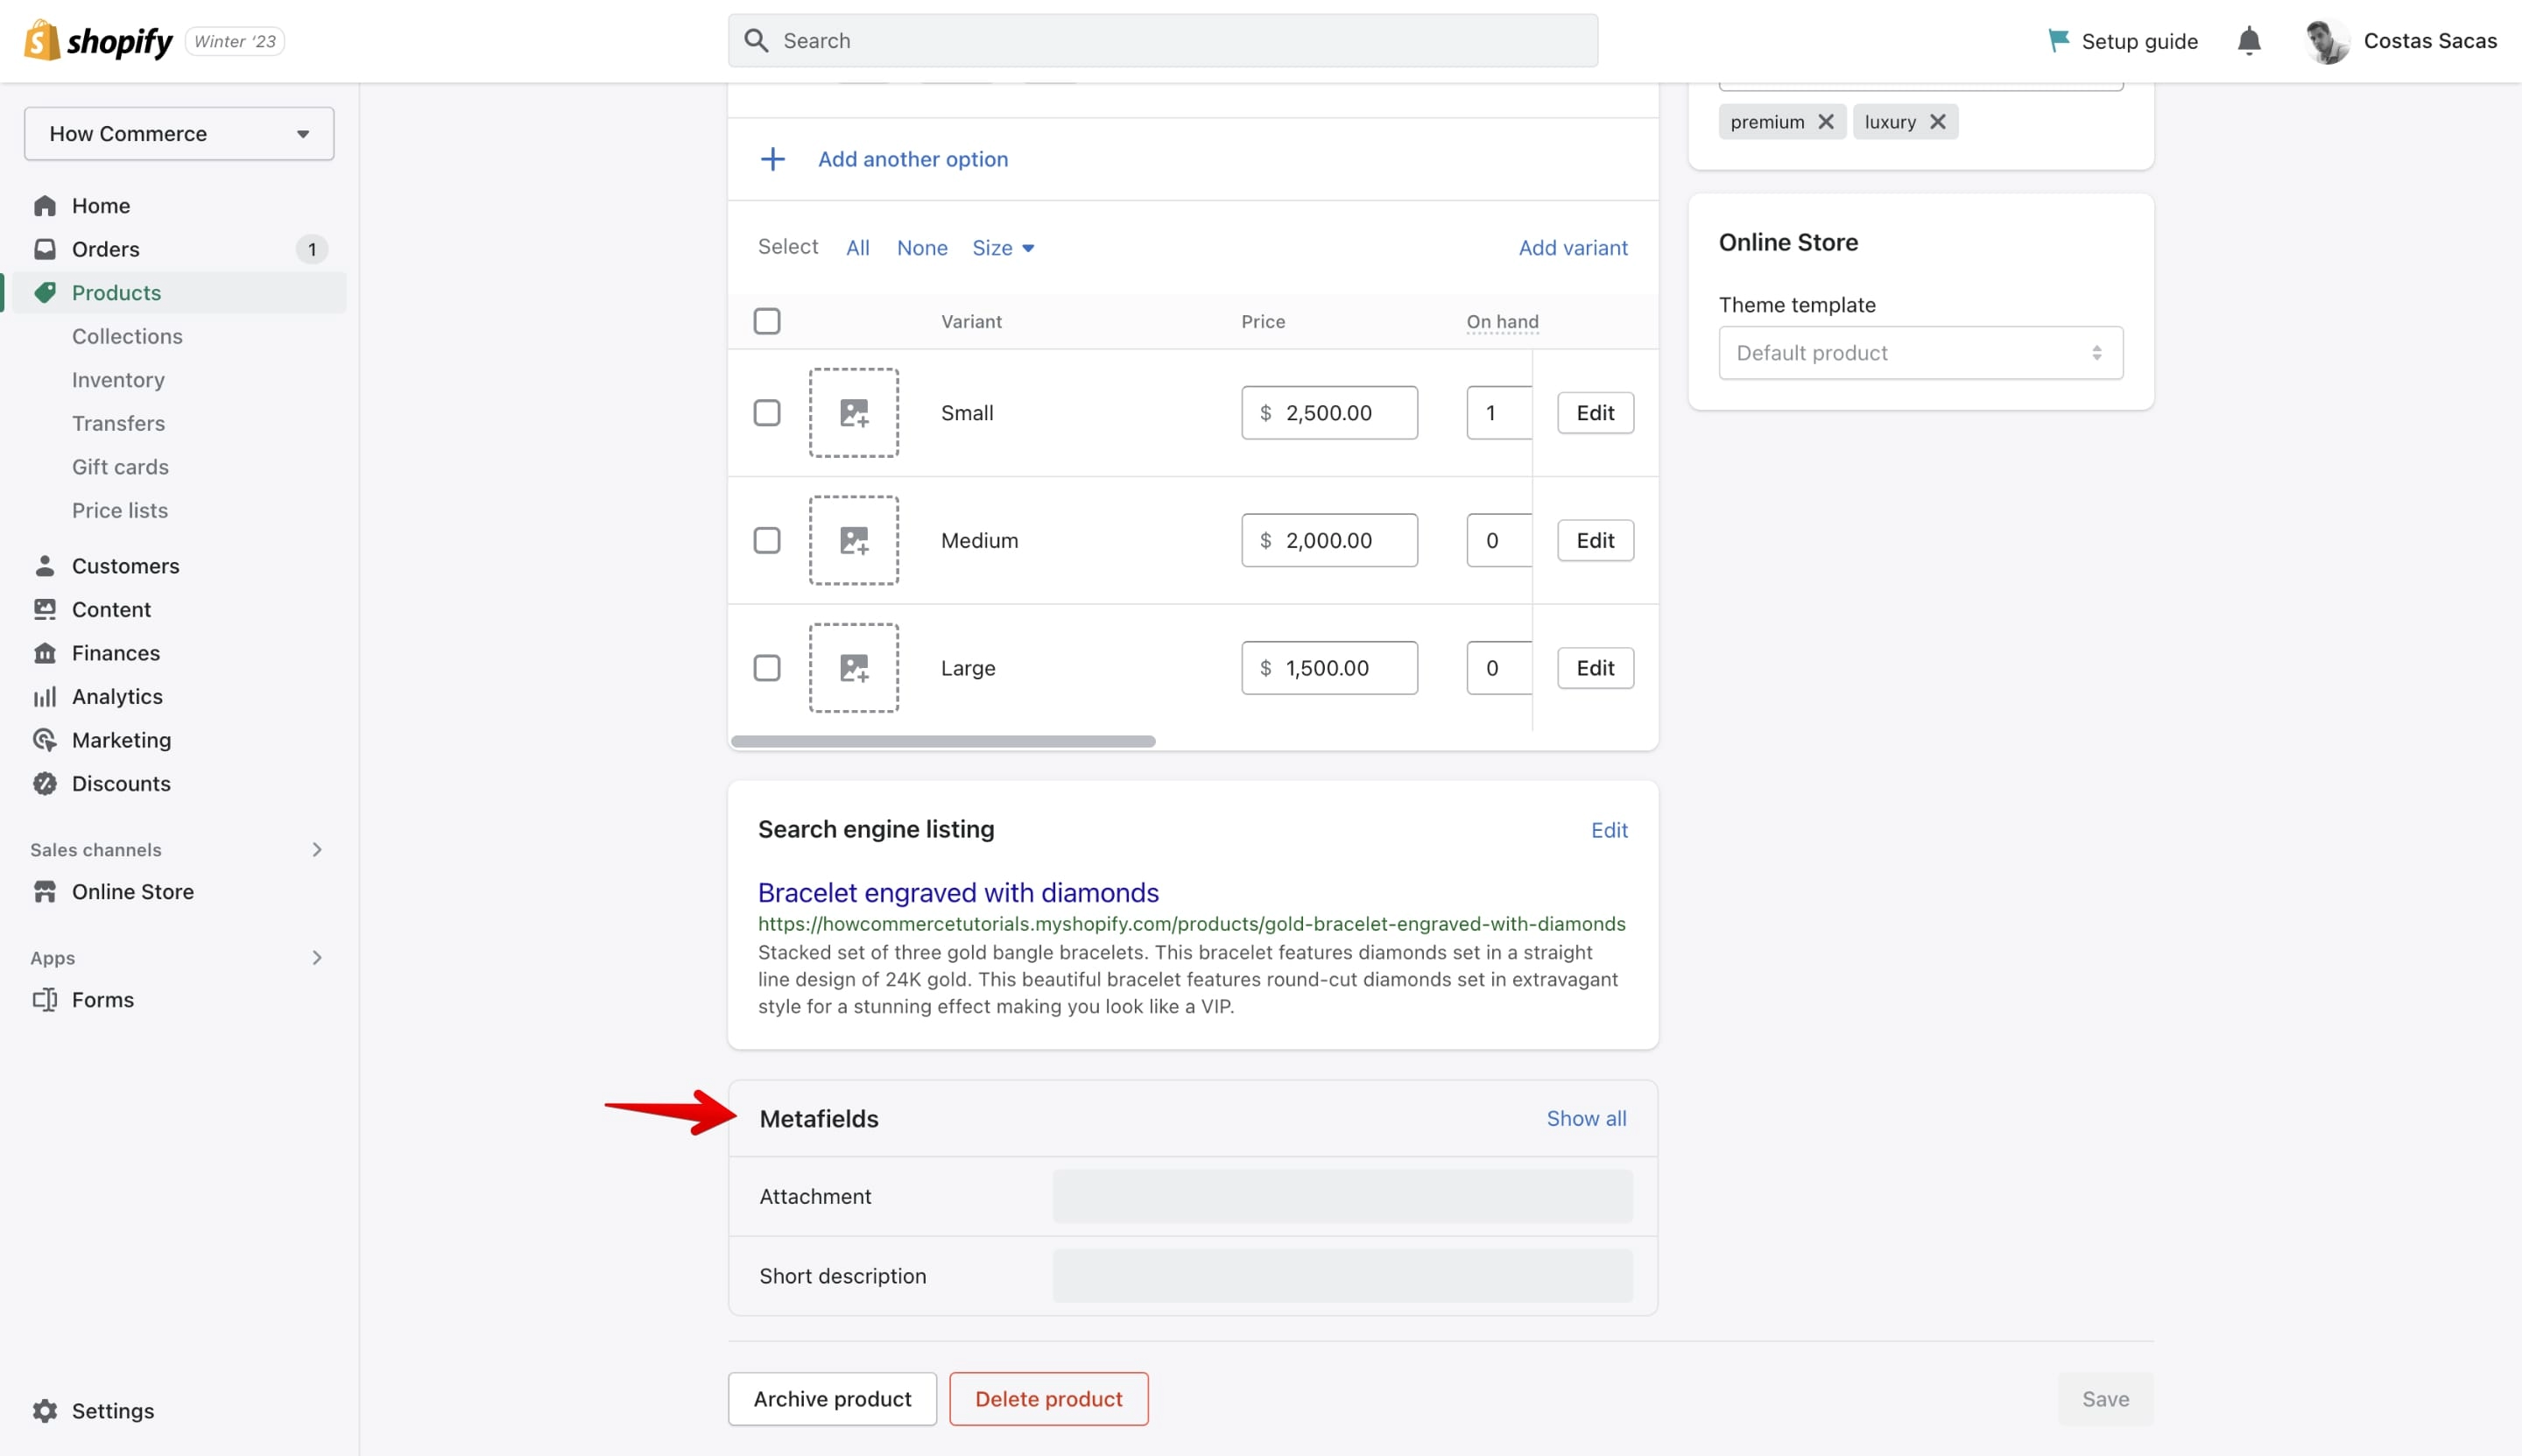Click the Small variant on-hand quantity field
The image size is (2522, 1456).
1499,413
